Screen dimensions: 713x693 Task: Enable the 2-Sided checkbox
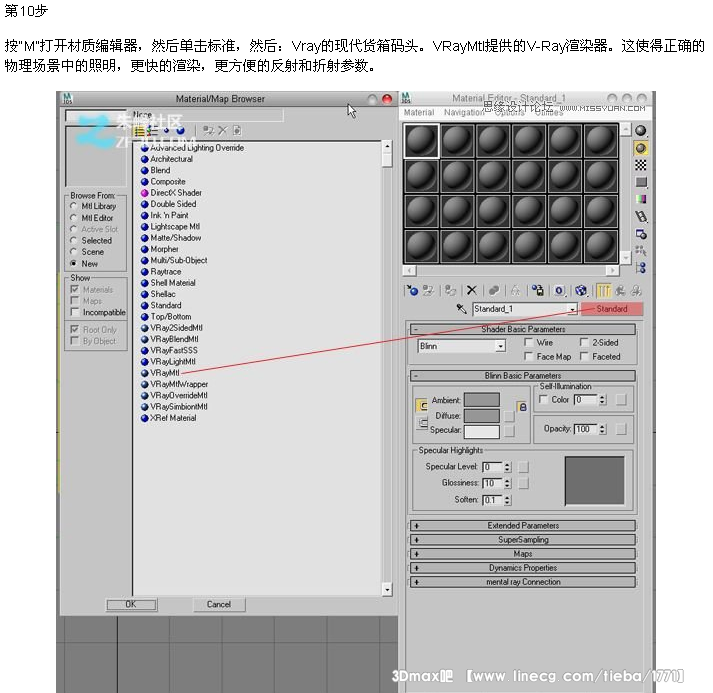(585, 343)
